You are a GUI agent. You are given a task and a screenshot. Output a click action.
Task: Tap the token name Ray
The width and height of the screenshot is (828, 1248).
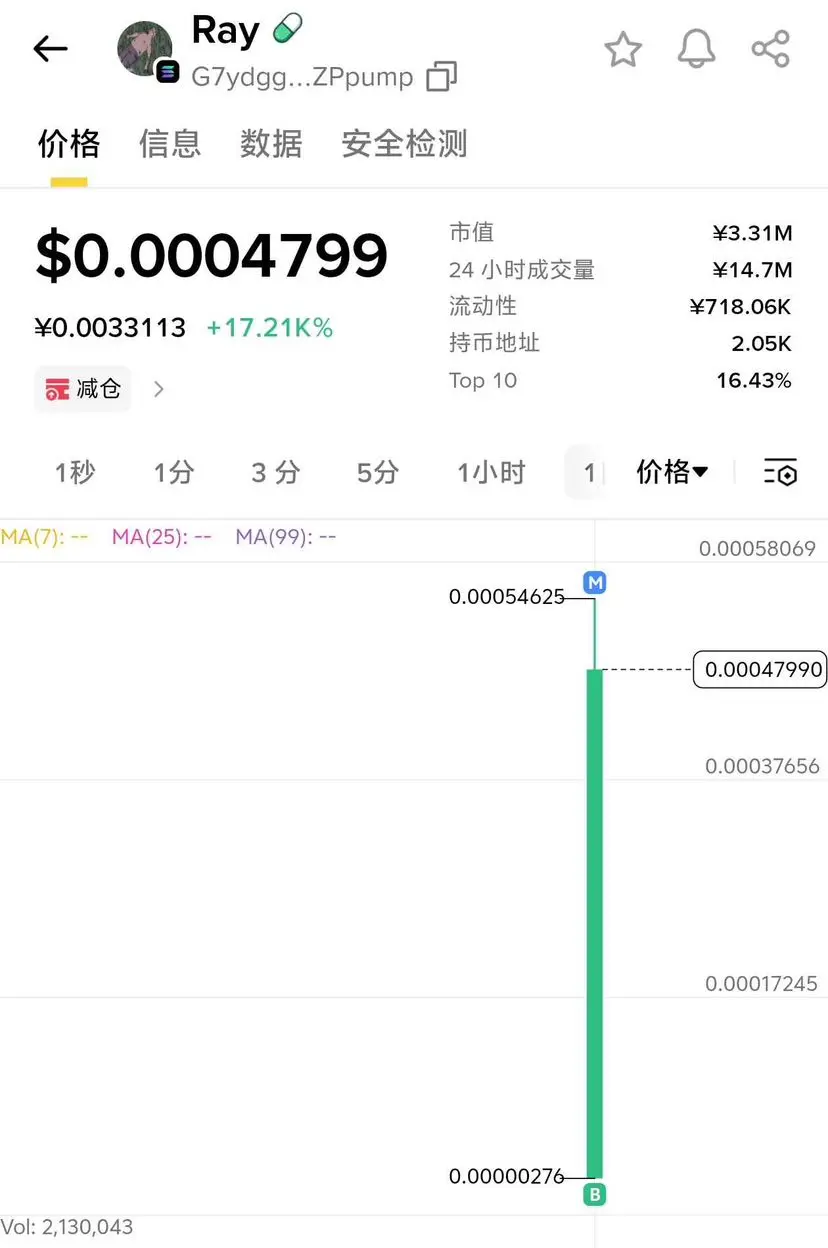click(x=226, y=30)
